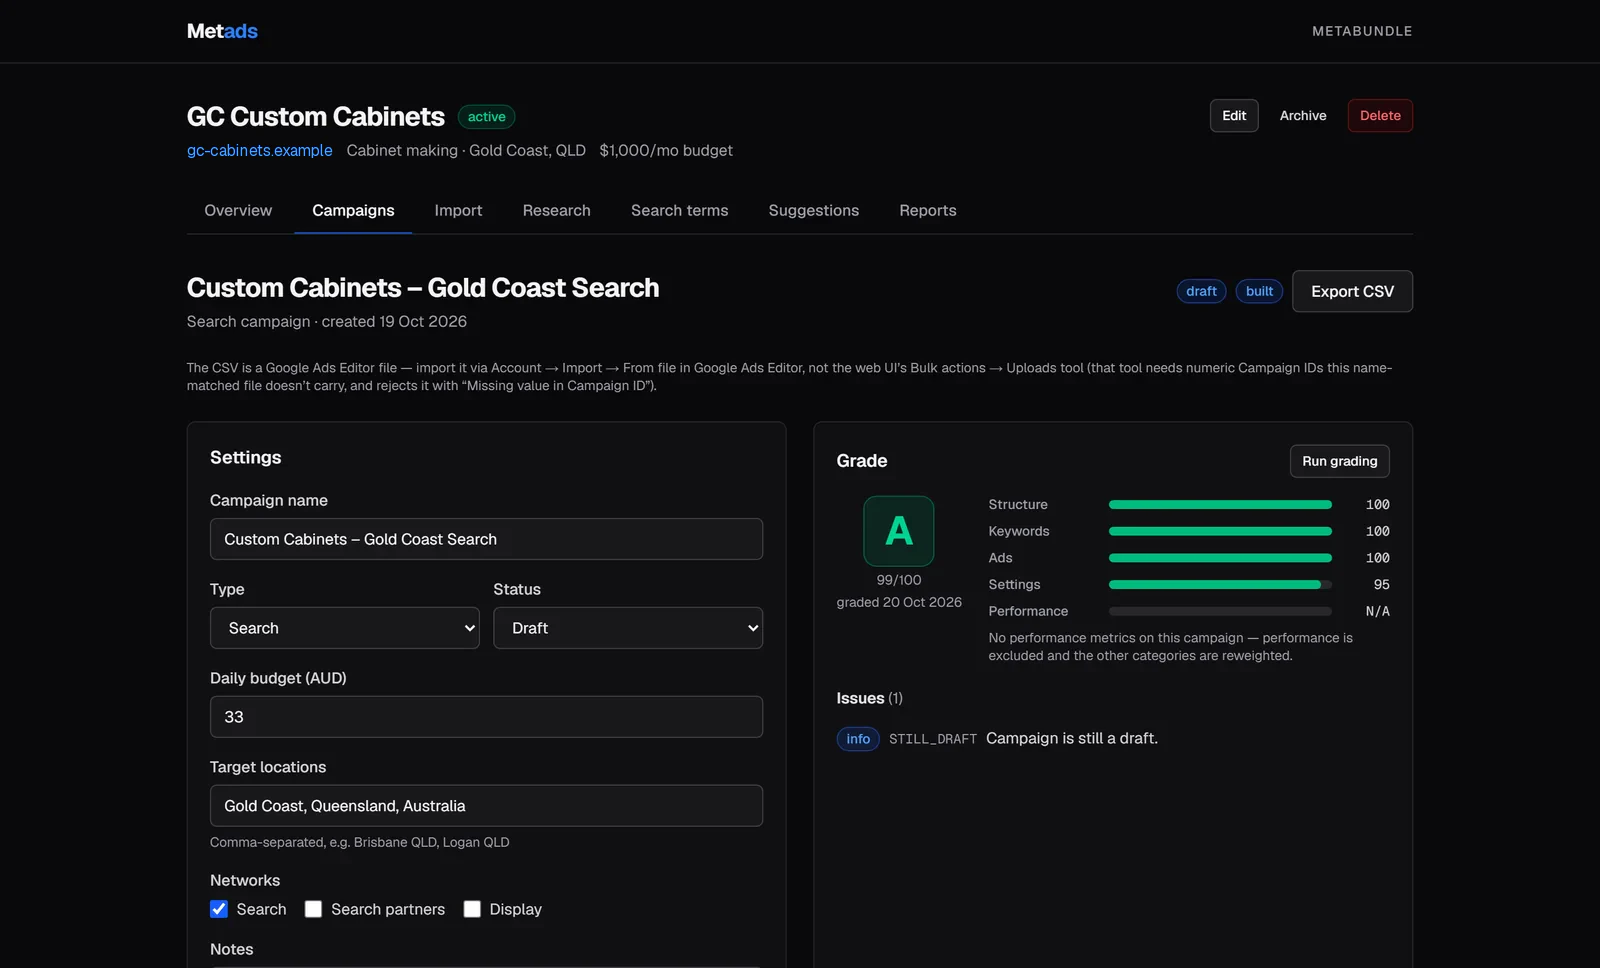View the Suggestions tab
This screenshot has width=1600, height=968.
814,210
